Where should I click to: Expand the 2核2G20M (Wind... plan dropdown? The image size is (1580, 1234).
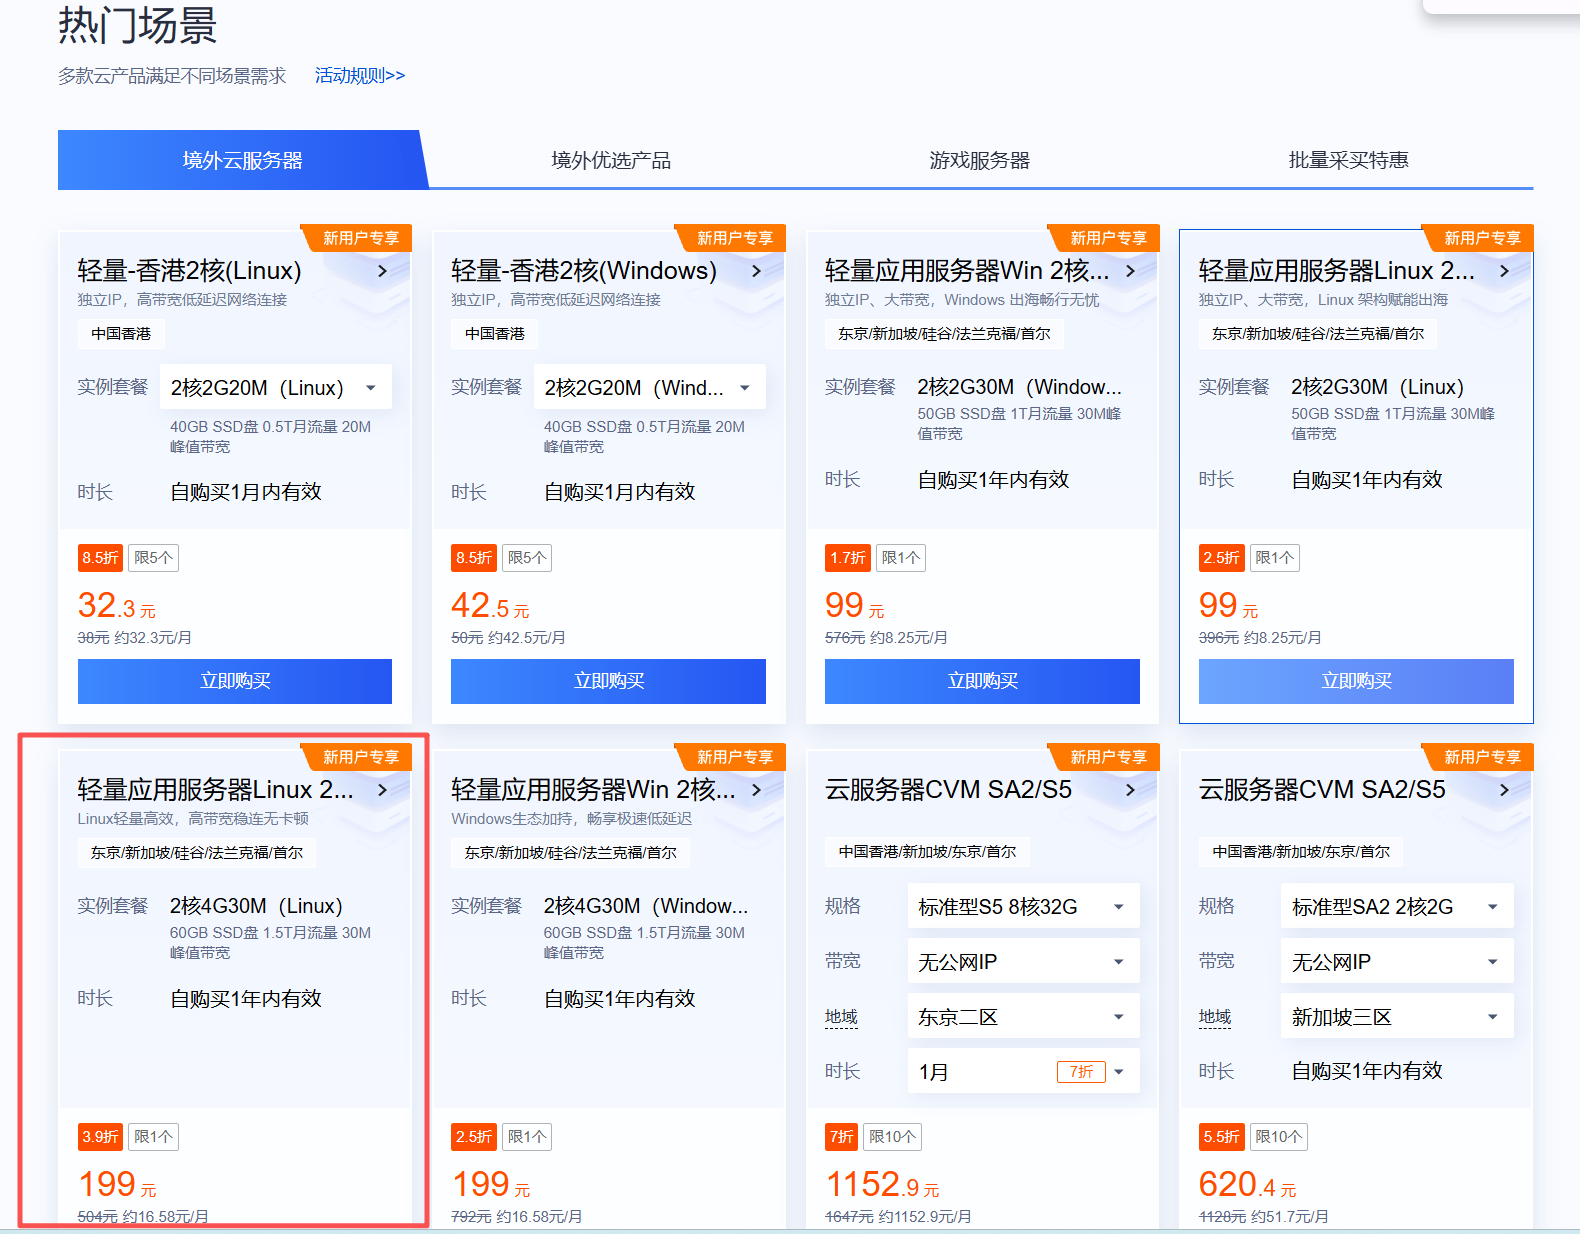click(649, 388)
